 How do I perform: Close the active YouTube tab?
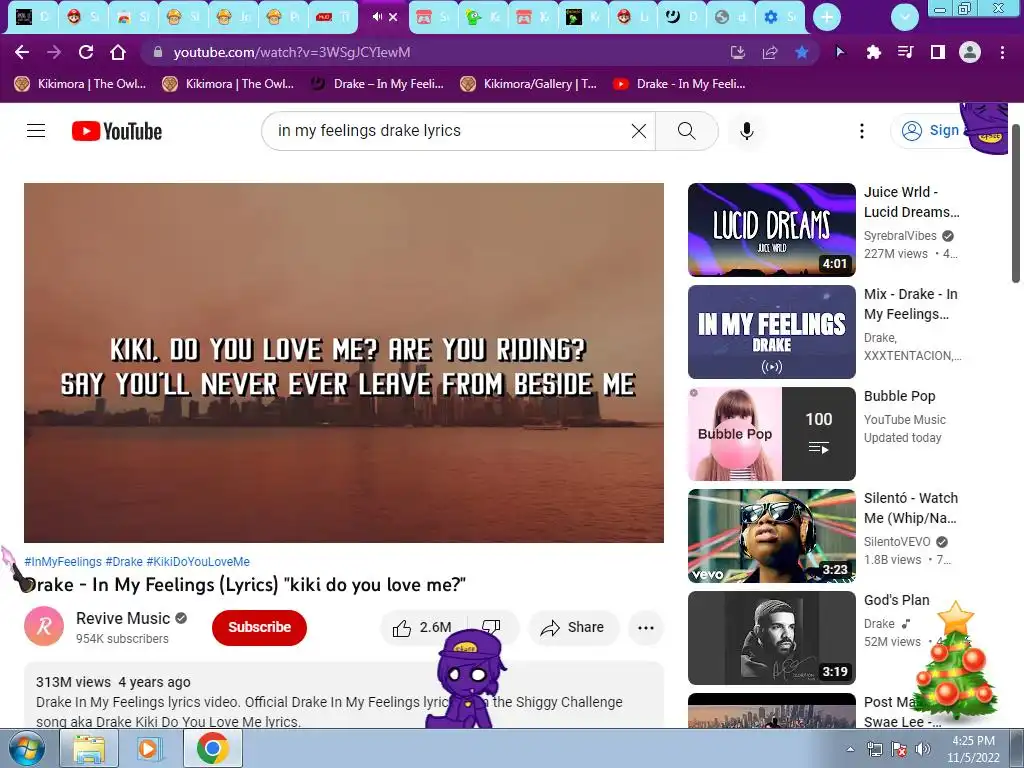pos(393,17)
